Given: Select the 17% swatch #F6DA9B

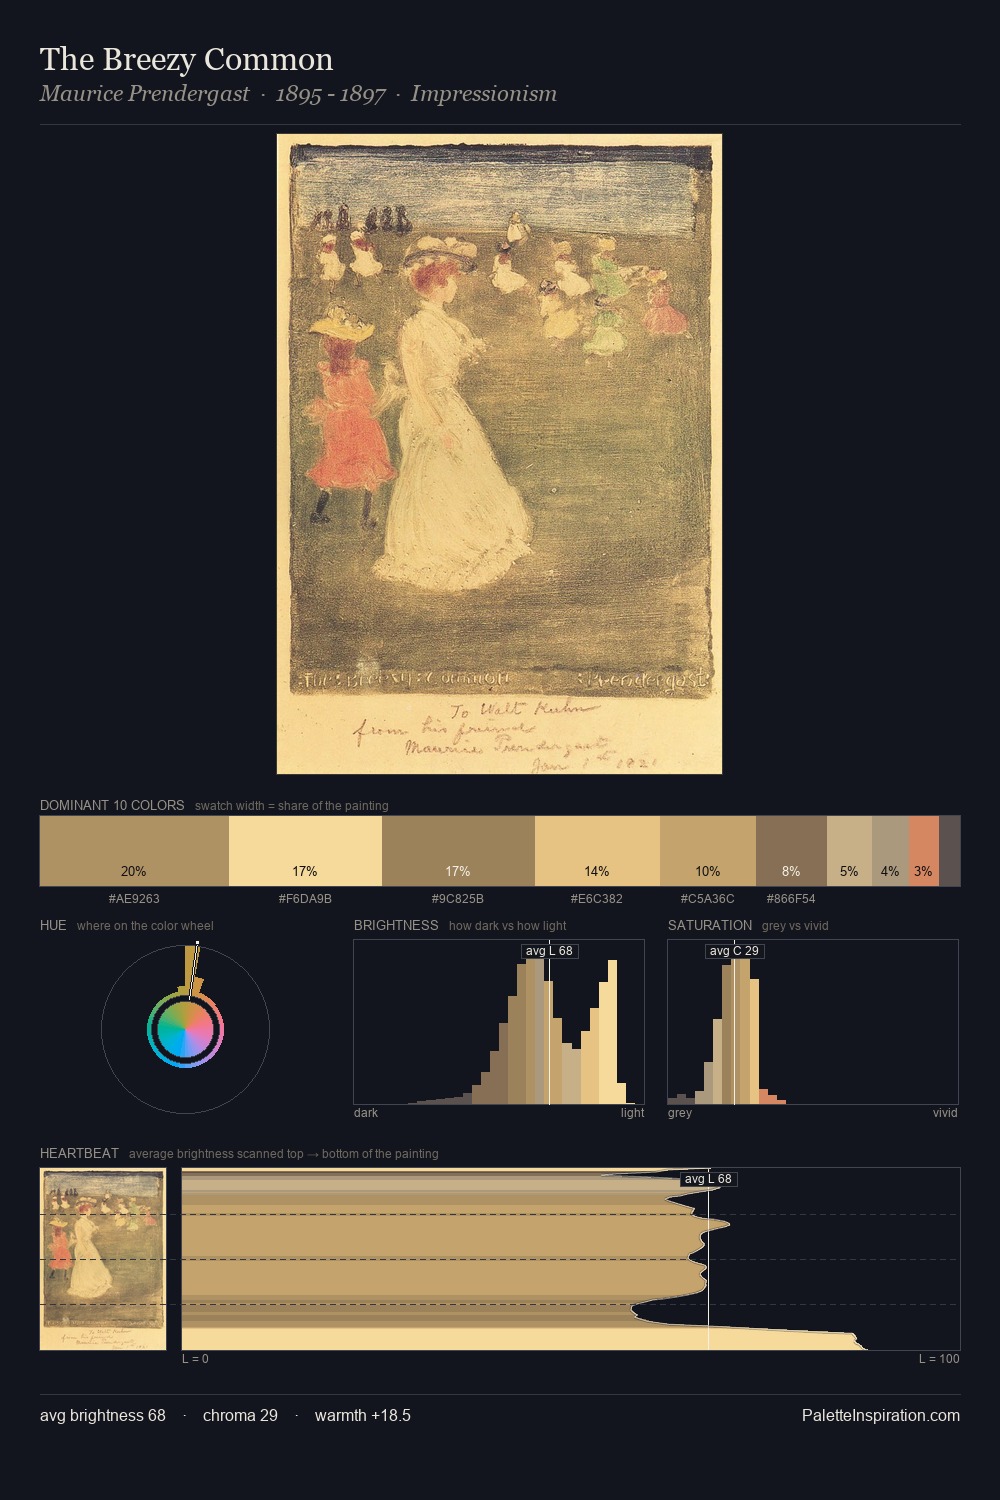Looking at the screenshot, I should tap(305, 851).
